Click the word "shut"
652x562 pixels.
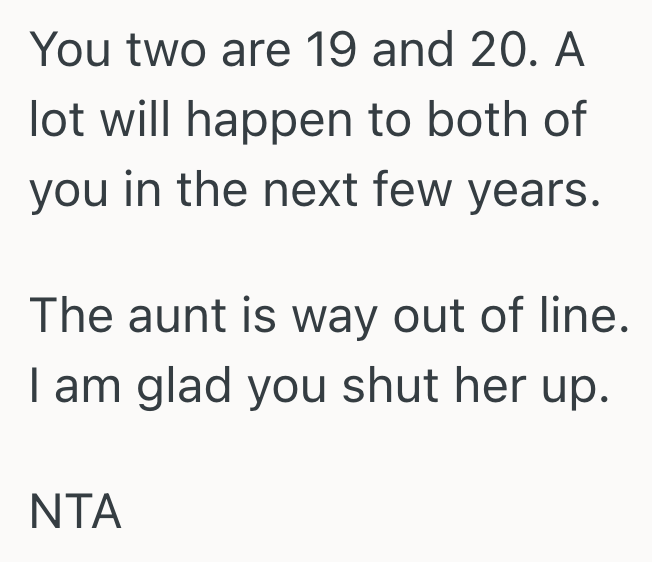tap(388, 387)
